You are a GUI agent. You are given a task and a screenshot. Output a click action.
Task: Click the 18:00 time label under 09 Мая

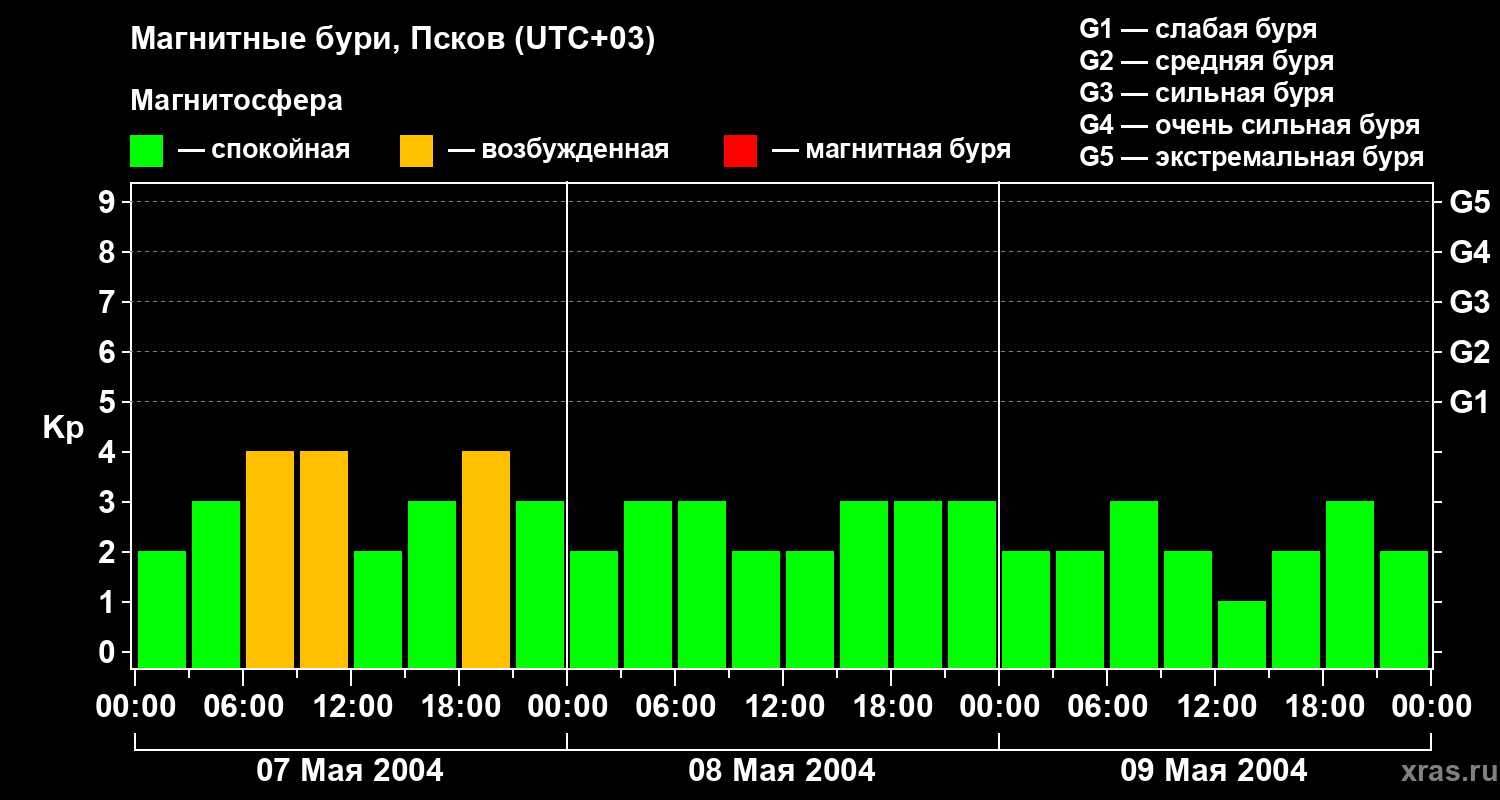[1323, 707]
